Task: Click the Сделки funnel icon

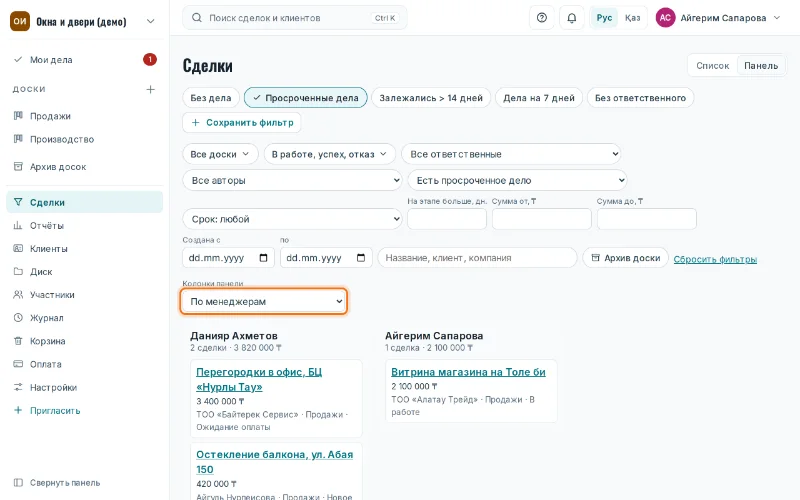Action: [x=18, y=202]
